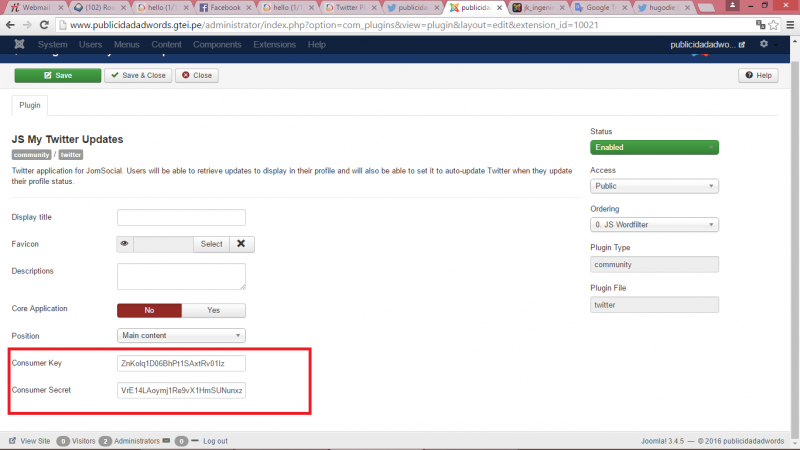Open the System menu

point(53,44)
